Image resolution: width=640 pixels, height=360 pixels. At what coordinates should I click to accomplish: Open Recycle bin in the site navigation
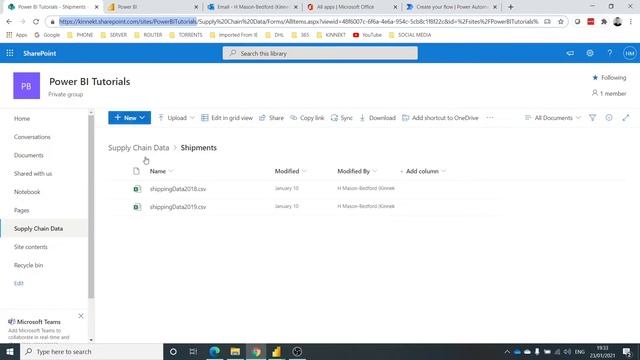[29, 265]
